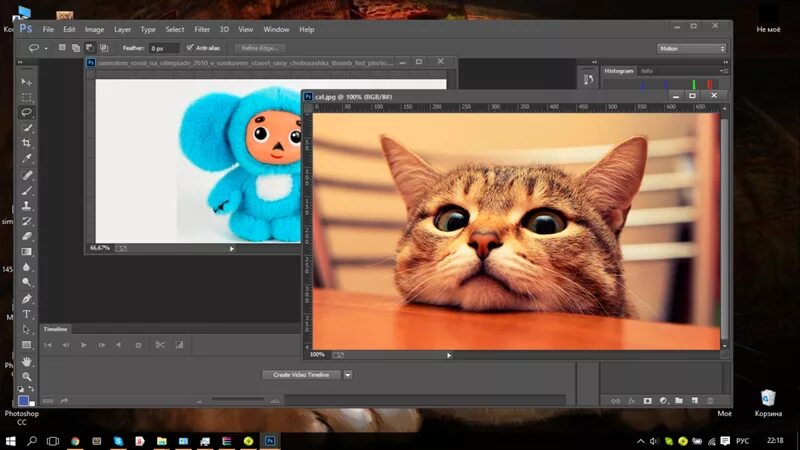Select the Rectangular Marquee tool
This screenshot has height=450, width=800.
click(27, 97)
